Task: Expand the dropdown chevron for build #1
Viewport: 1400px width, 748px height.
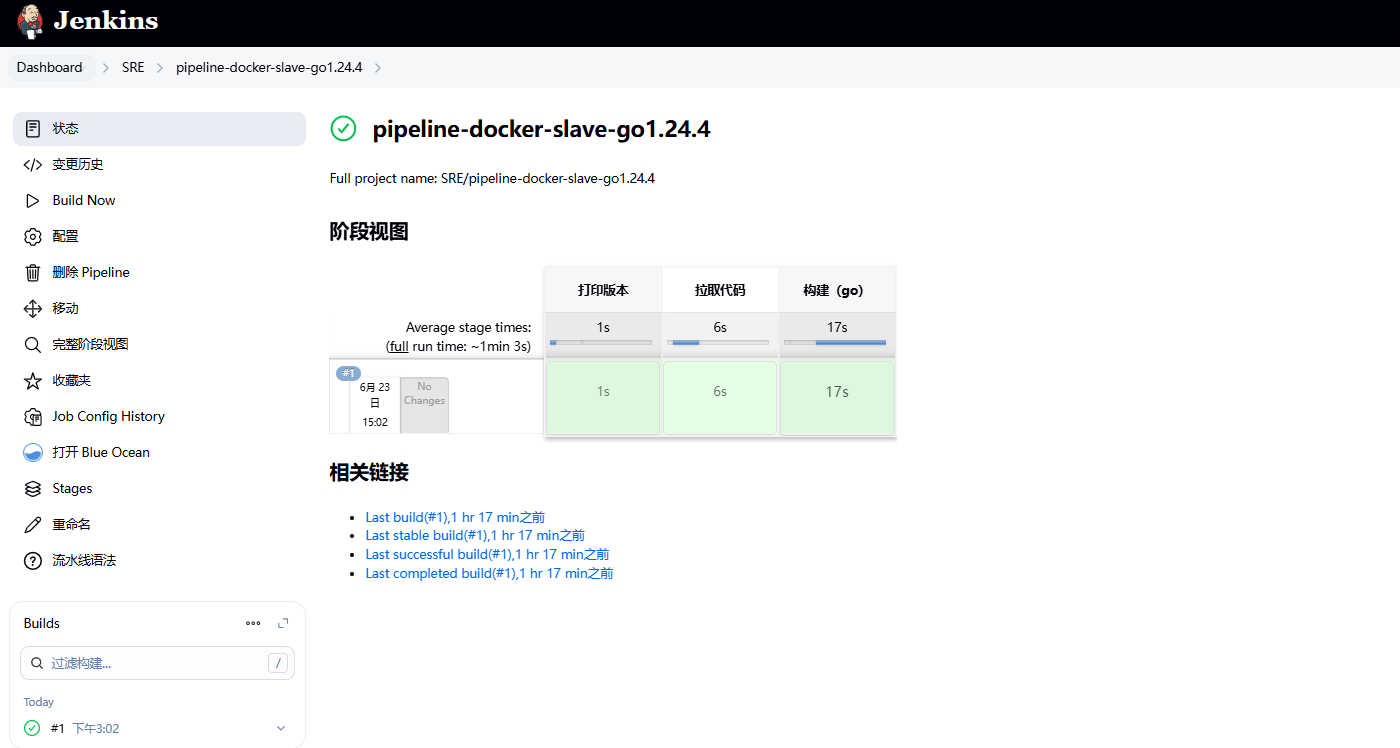Action: click(x=281, y=728)
